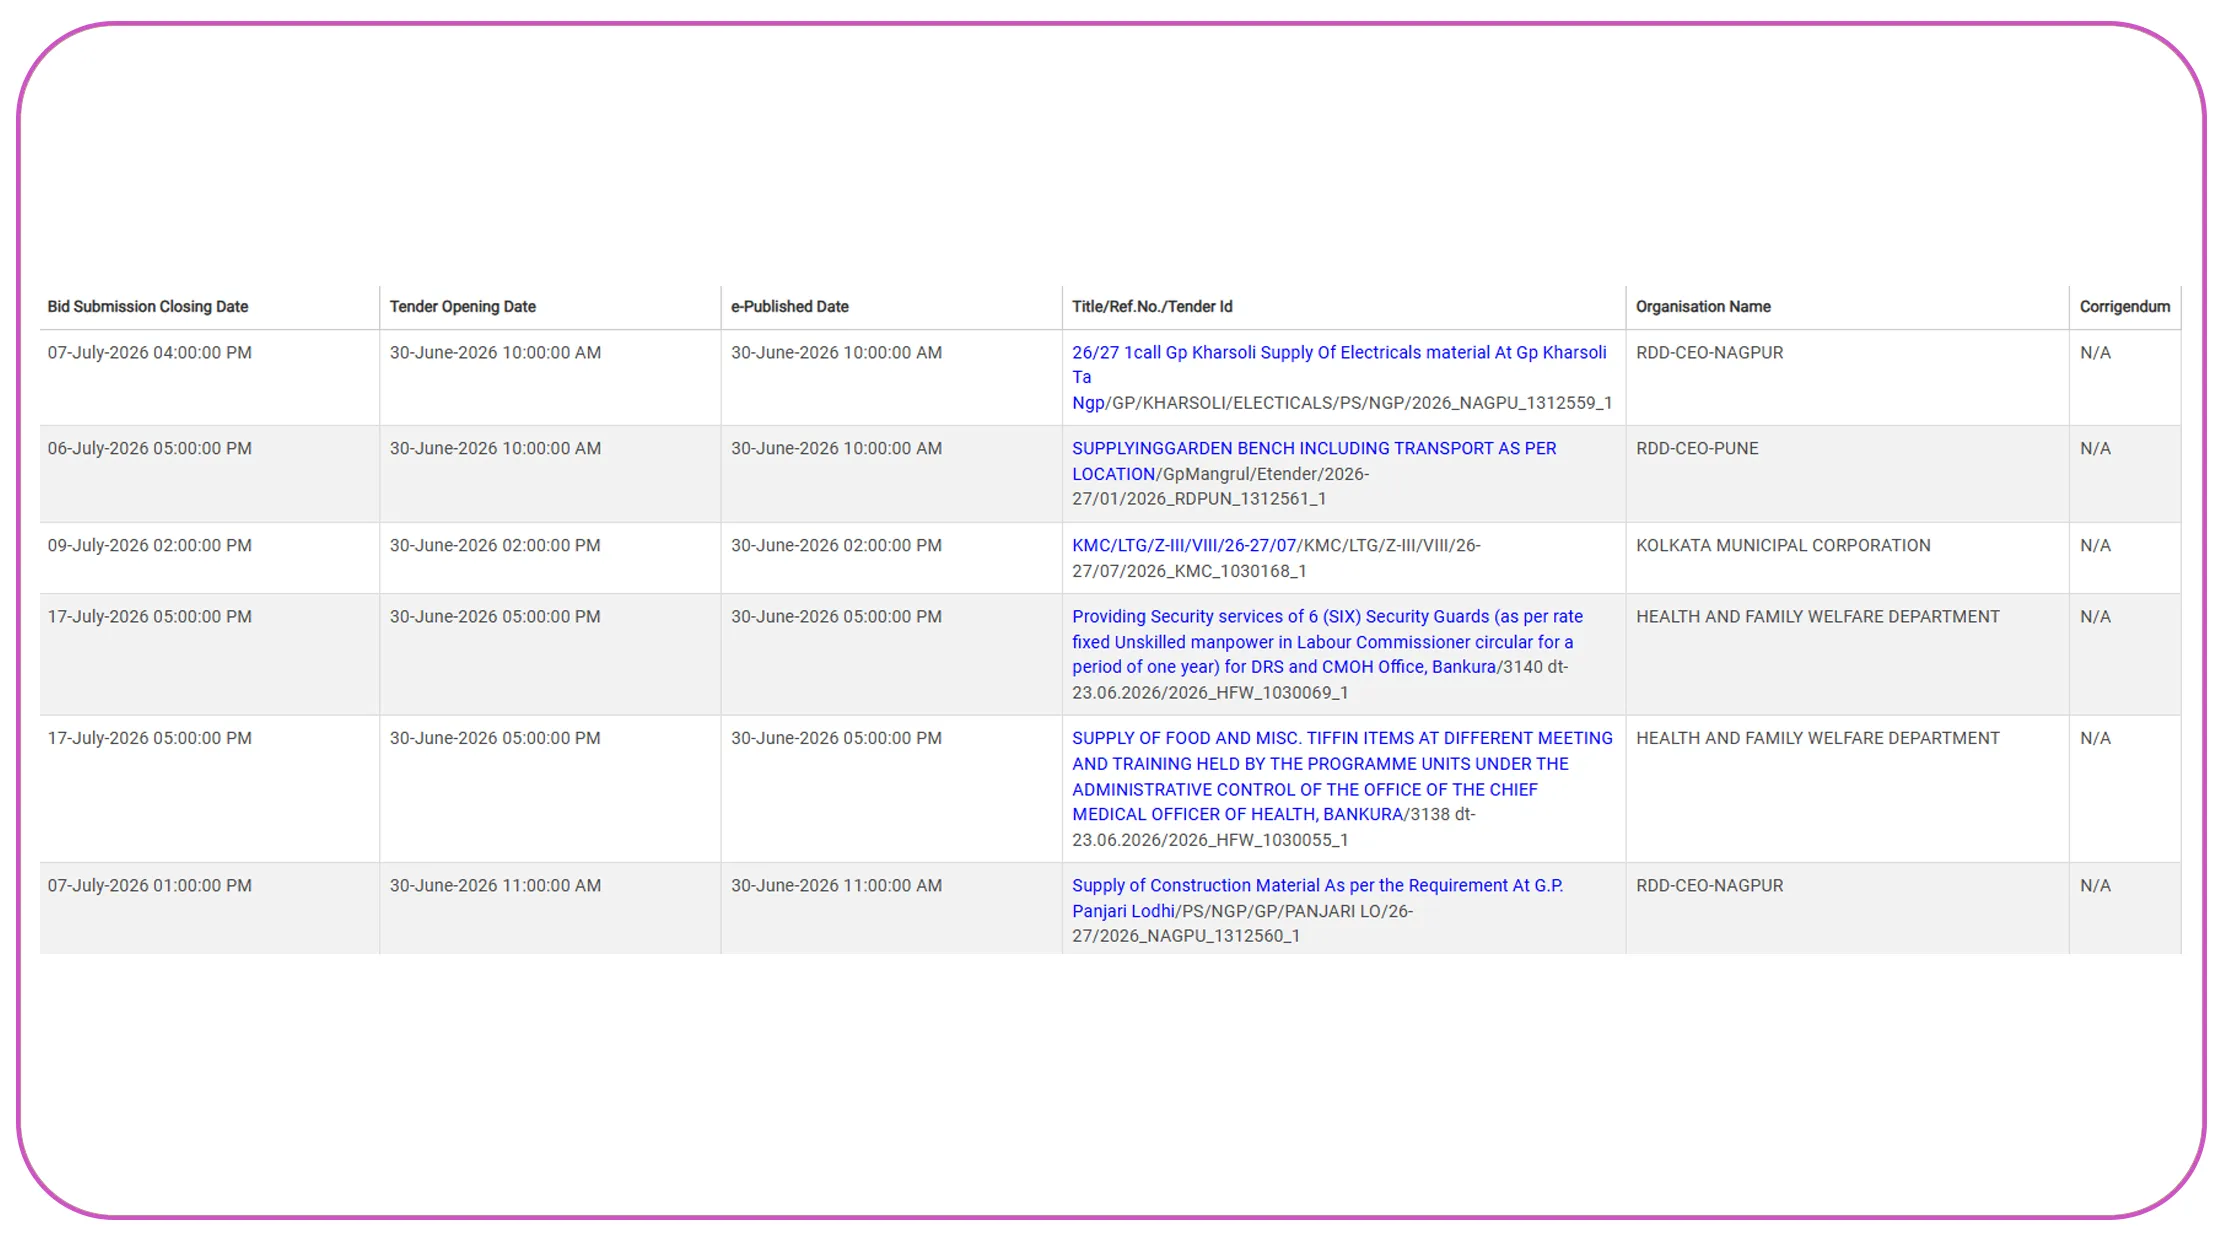Click Corrigendum N/A in the RDD-CEO-PUNE row
The image size is (2223, 1240).
2095,448
